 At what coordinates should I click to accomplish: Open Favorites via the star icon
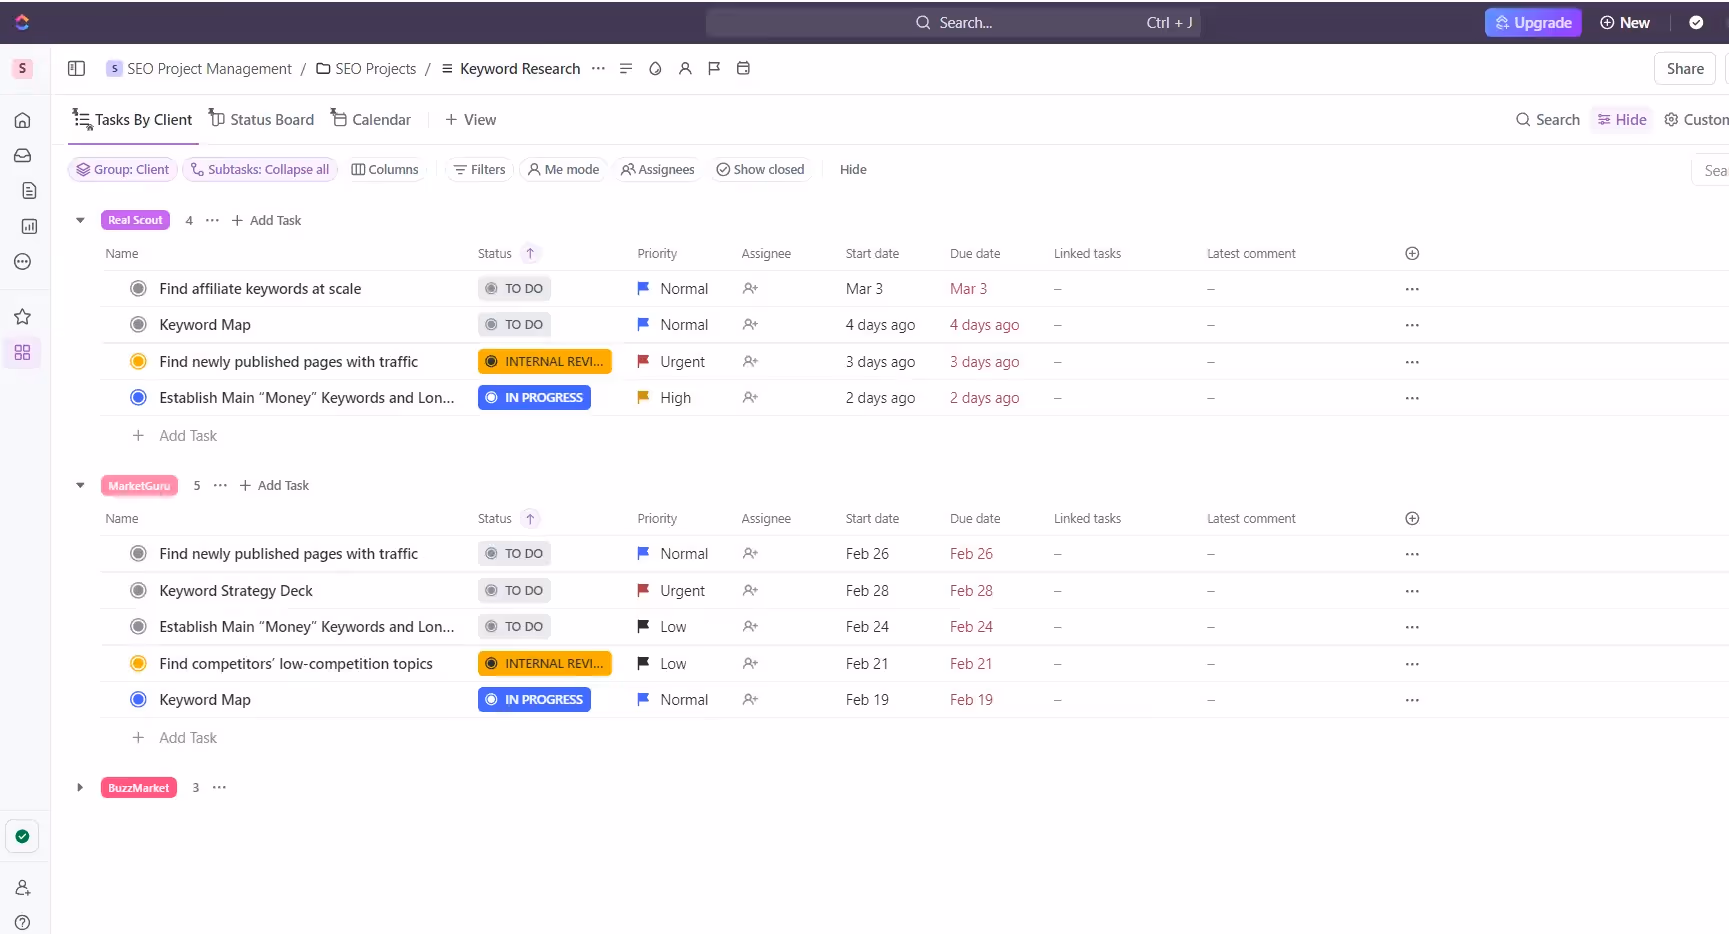click(22, 316)
